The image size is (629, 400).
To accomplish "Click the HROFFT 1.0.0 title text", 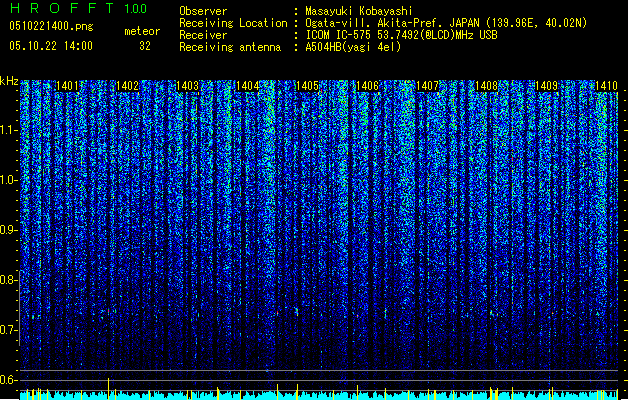I will tap(79, 8).
